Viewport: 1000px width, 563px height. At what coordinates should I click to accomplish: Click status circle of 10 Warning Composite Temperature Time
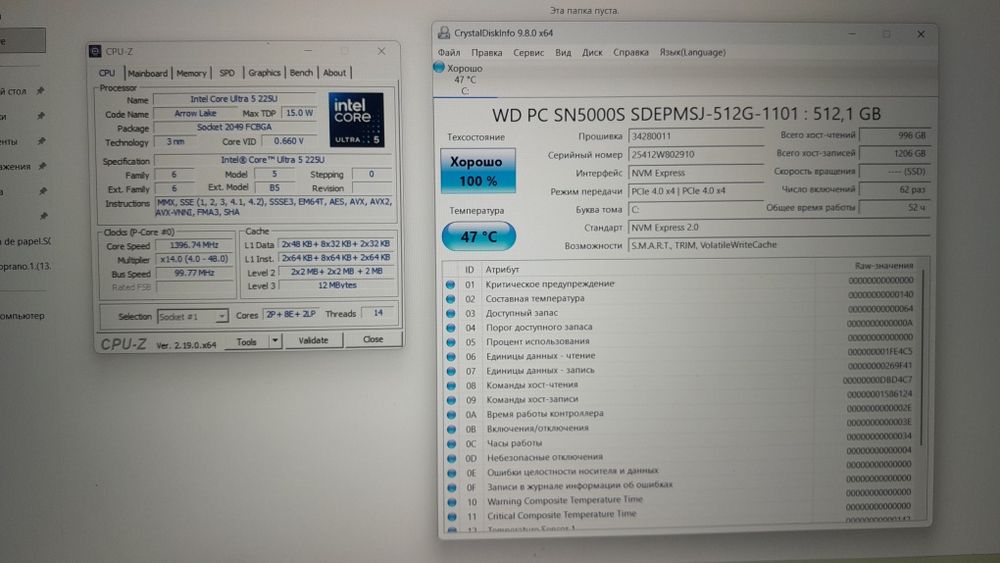452,502
